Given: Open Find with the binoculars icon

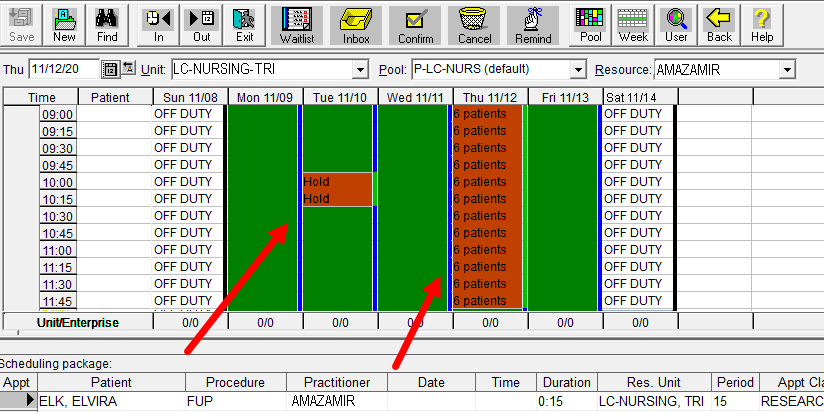Looking at the screenshot, I should (107, 25).
